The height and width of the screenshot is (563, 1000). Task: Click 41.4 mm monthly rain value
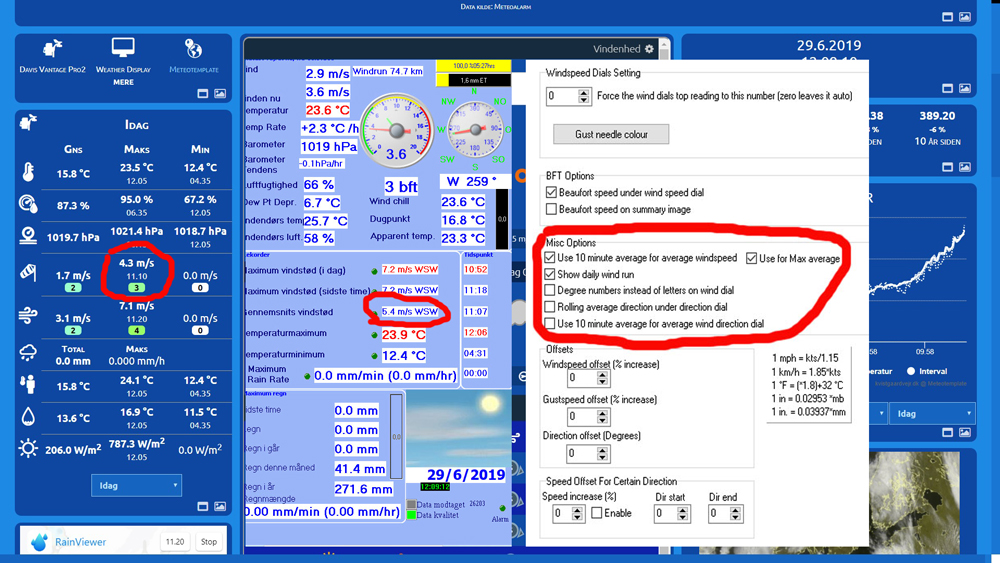point(360,469)
